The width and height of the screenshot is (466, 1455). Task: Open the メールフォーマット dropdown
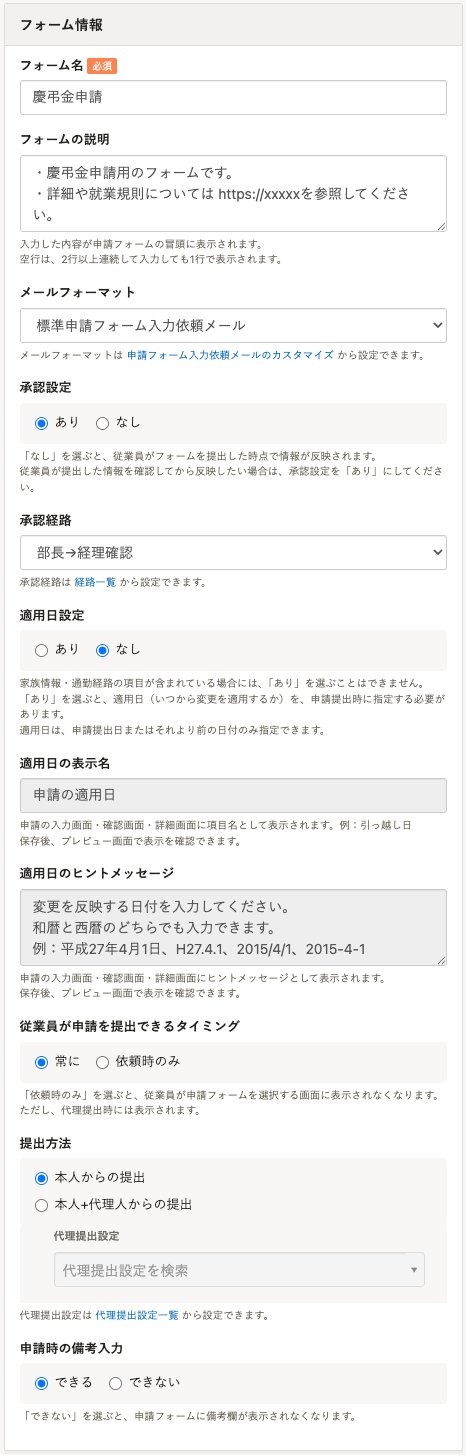233,325
